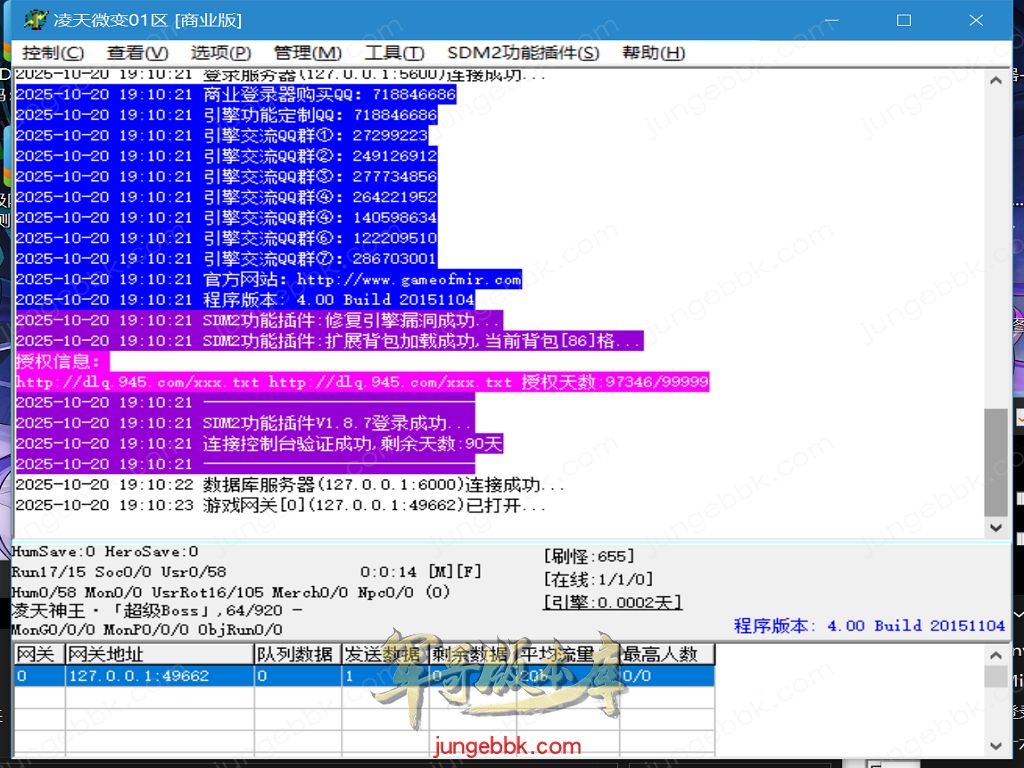
Task: Select the gateway row 127.0.0.1:49662
Action: (x=138, y=676)
